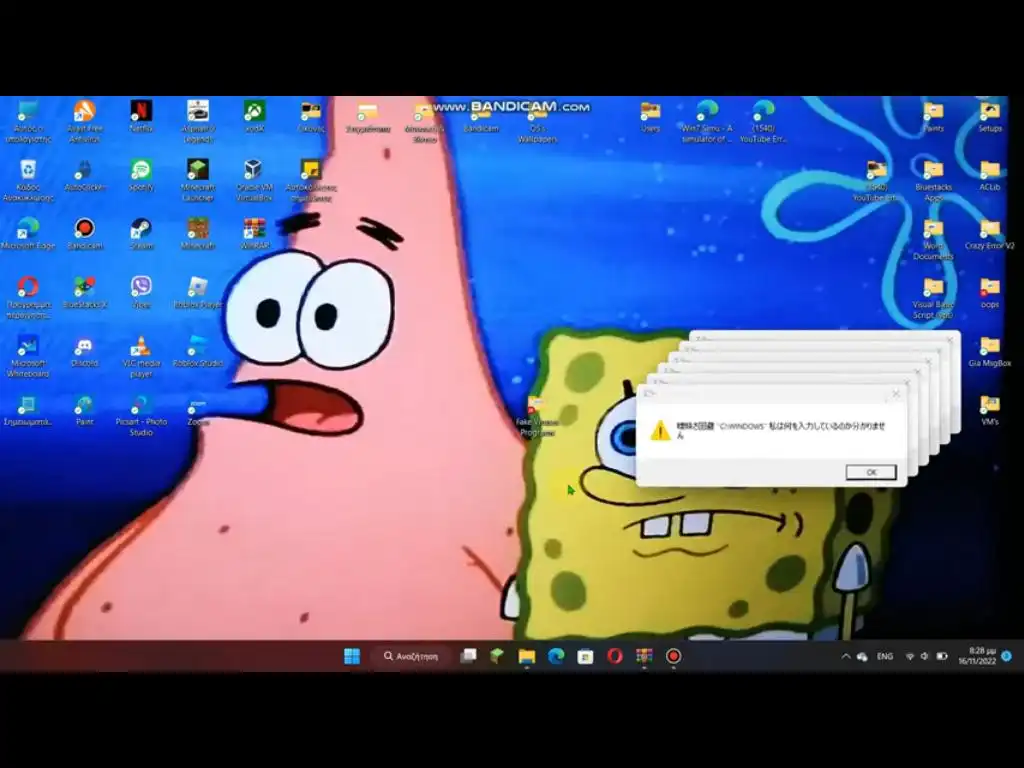
Task: Open Task View from the taskbar
Action: click(468, 656)
